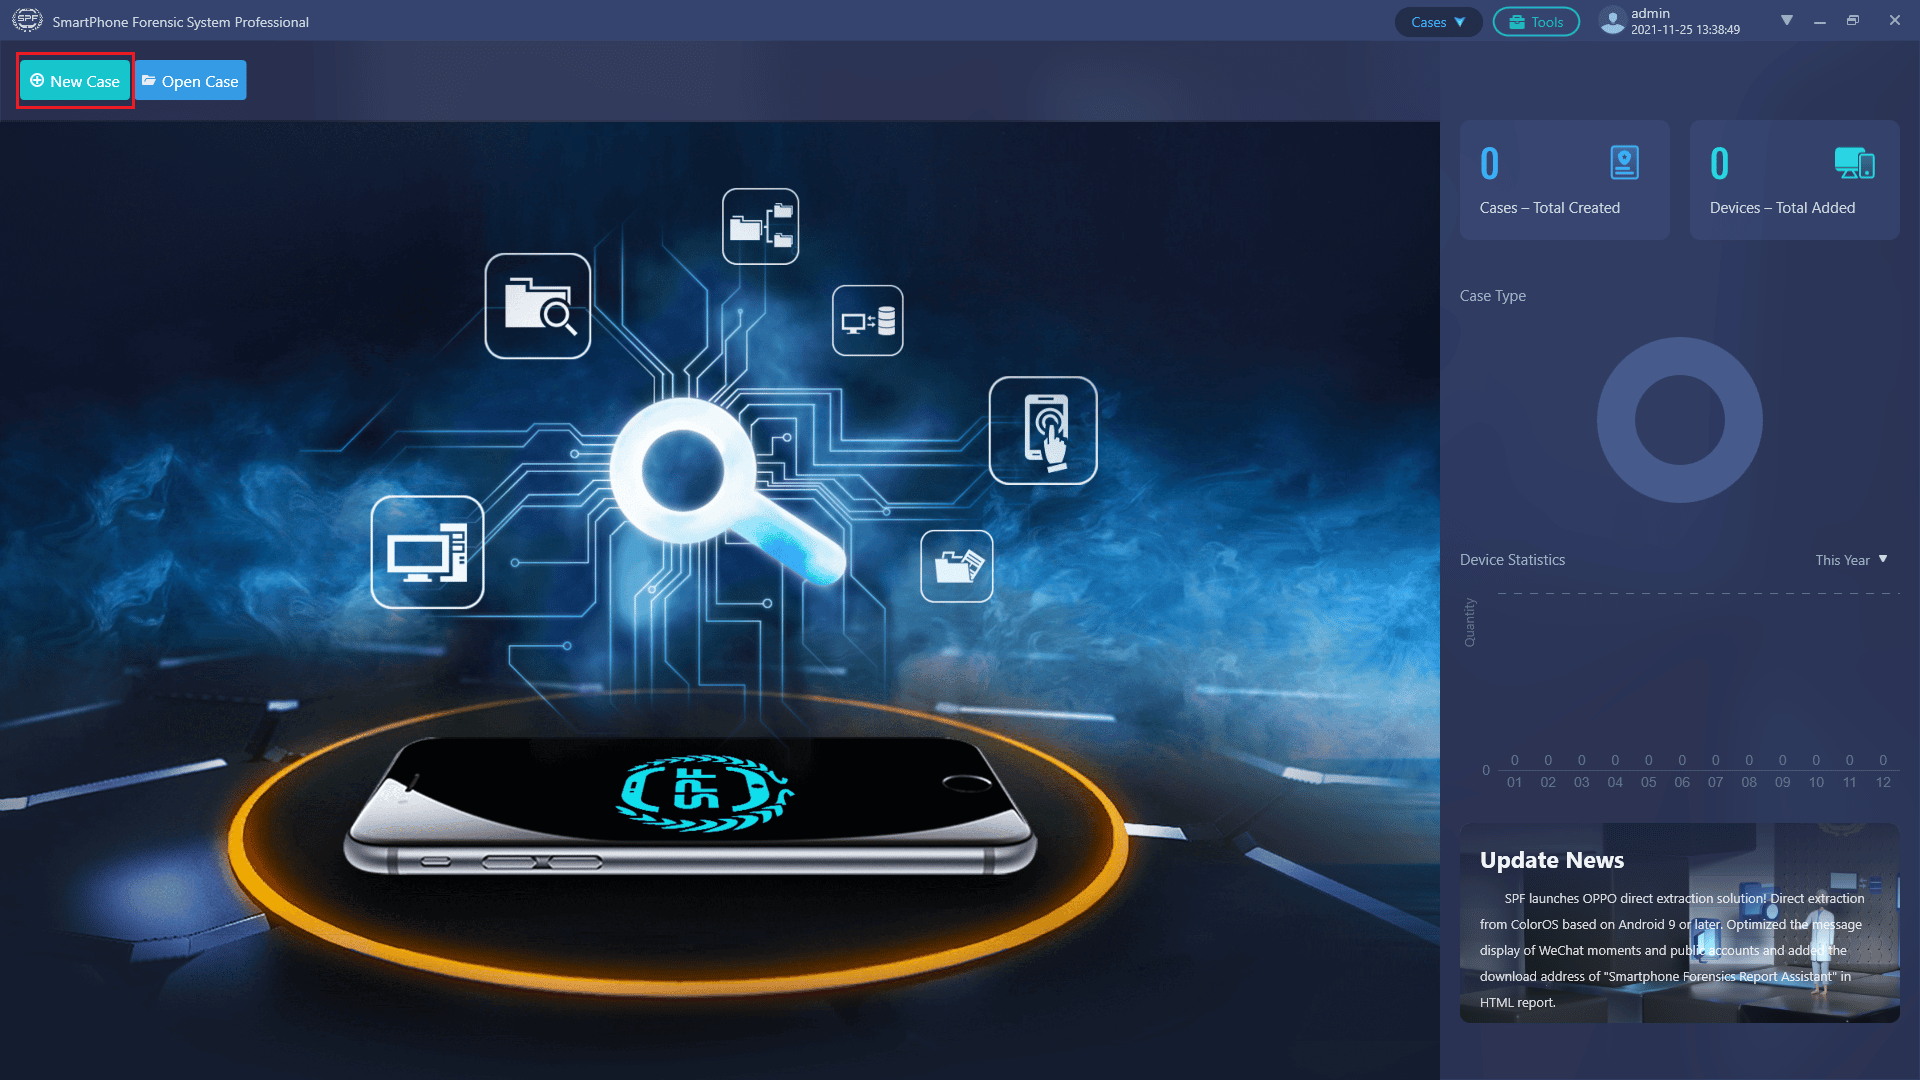Click the SPF application logo icon
This screenshot has width=1920, height=1080.
pyautogui.click(x=27, y=20)
